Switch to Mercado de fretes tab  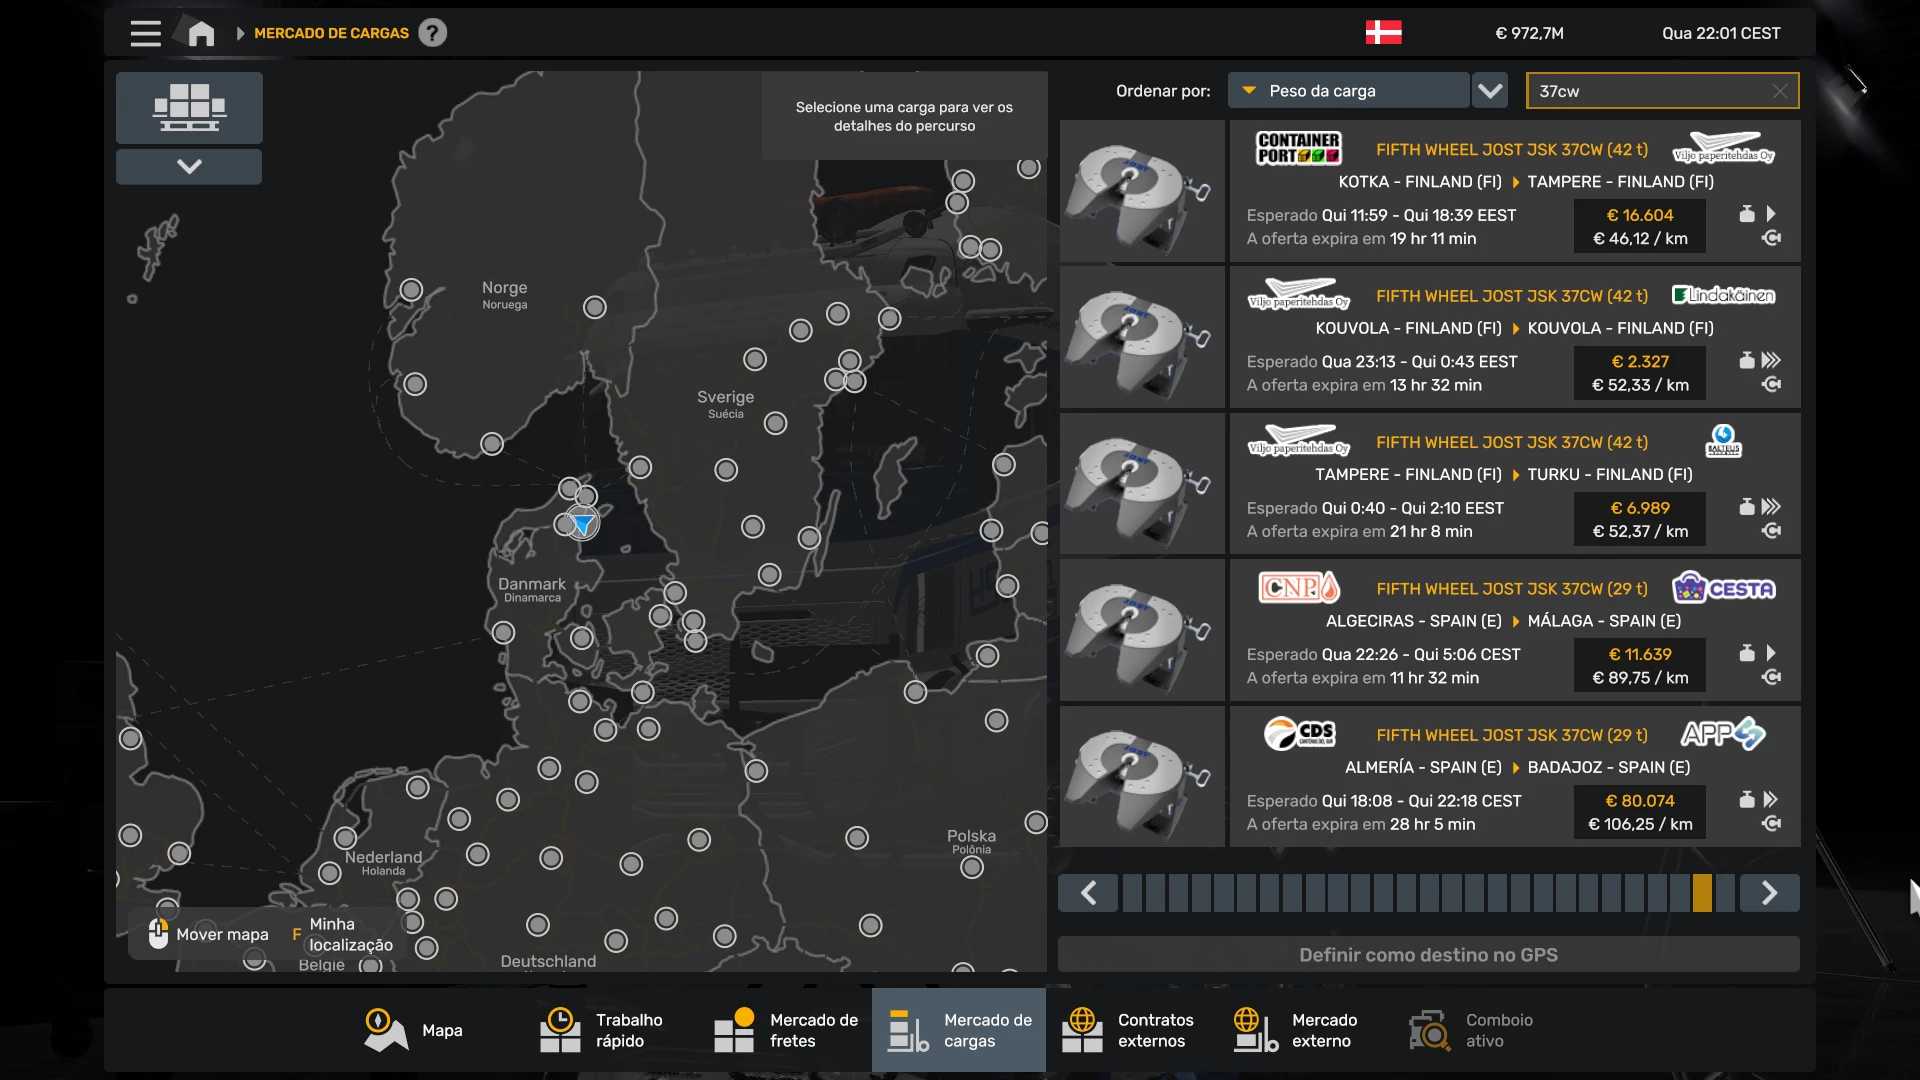[x=786, y=1030]
